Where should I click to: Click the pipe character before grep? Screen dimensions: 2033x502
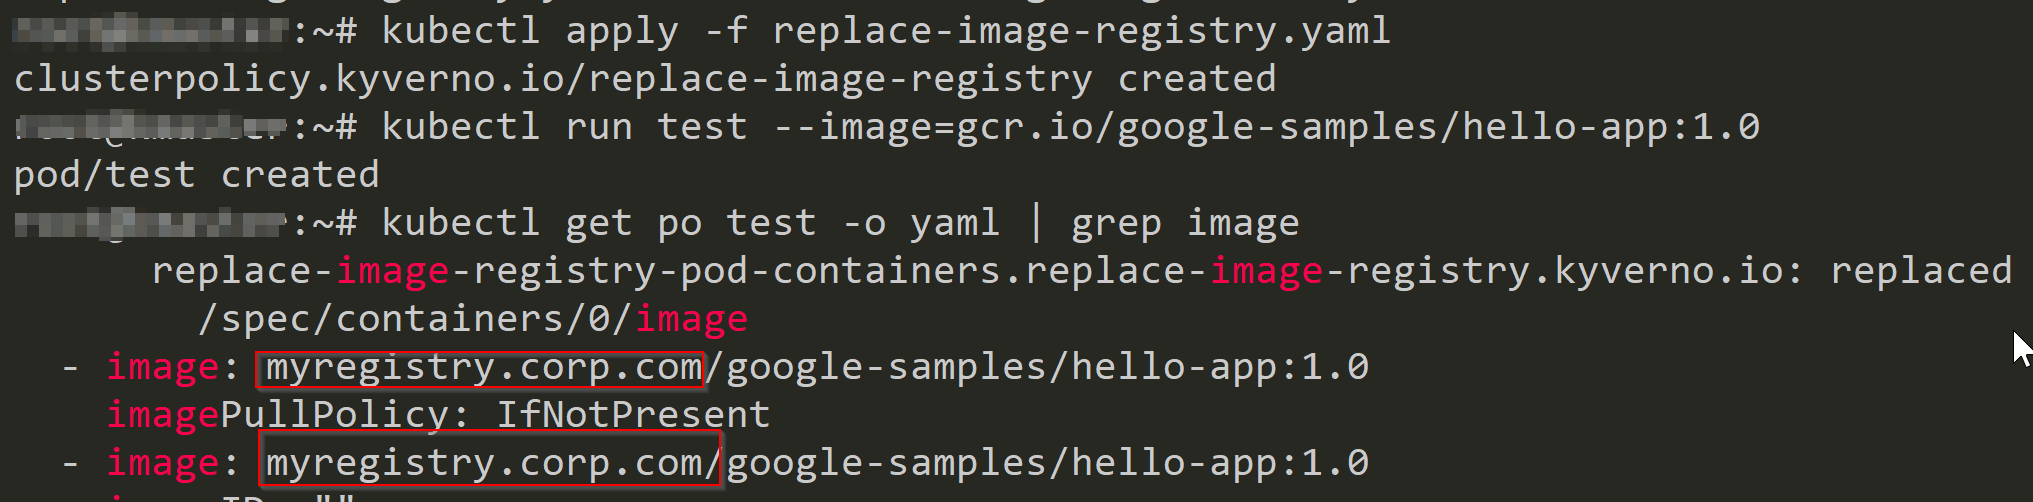point(1036,223)
